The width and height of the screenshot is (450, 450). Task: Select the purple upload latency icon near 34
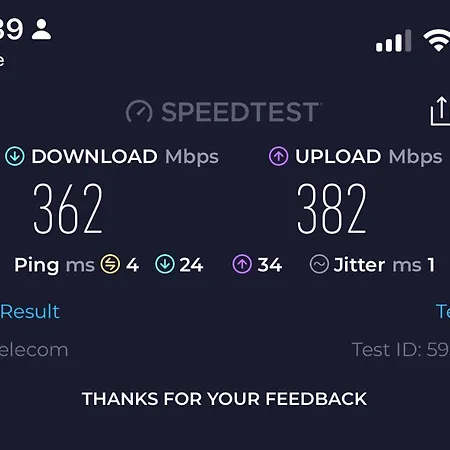242,264
